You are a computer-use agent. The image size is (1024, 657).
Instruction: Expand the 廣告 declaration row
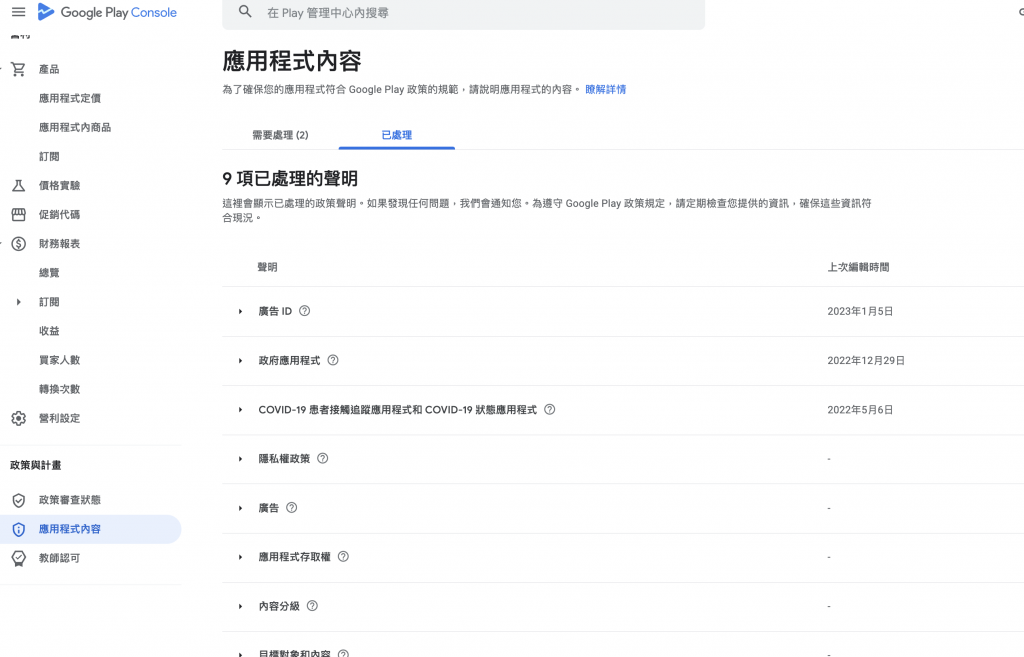tap(240, 508)
